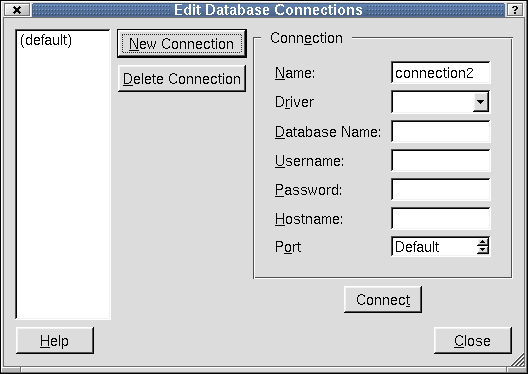528x374 pixels.
Task: Focus the Name field containing connection2
Action: 440,73
